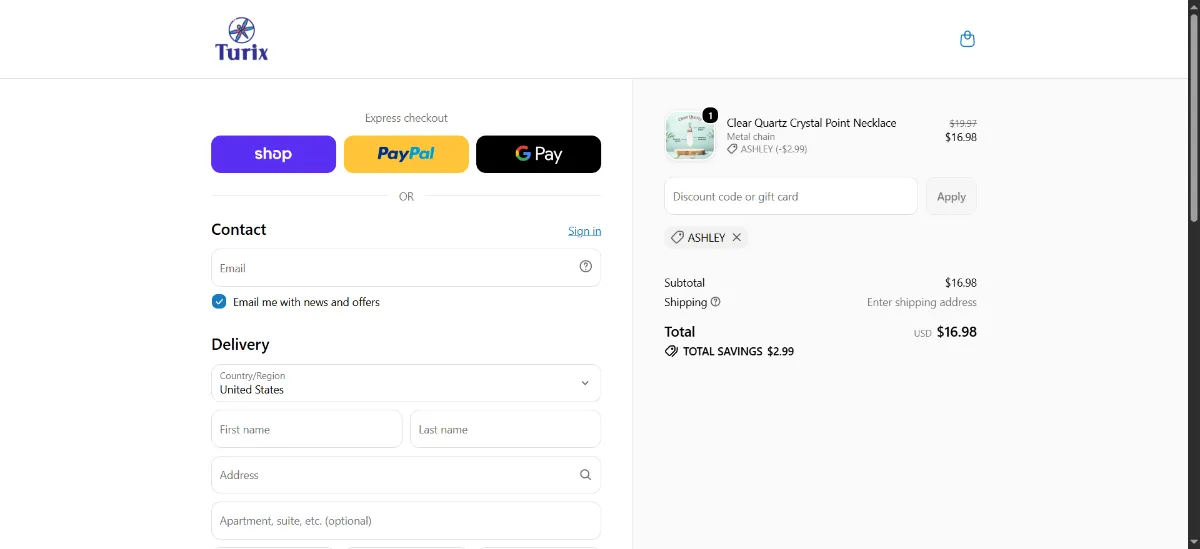Screen dimensions: 1200x549
Task: Click the Enter shipping address text
Action: coord(922,302)
